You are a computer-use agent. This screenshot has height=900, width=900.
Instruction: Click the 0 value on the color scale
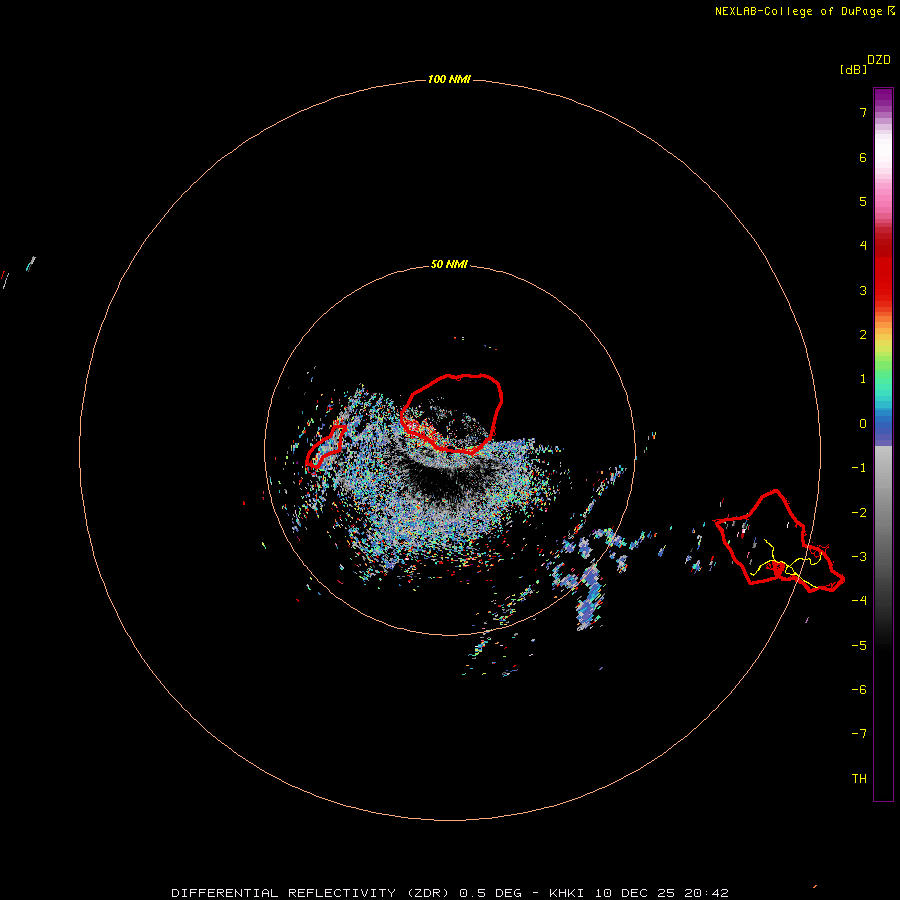(x=863, y=424)
